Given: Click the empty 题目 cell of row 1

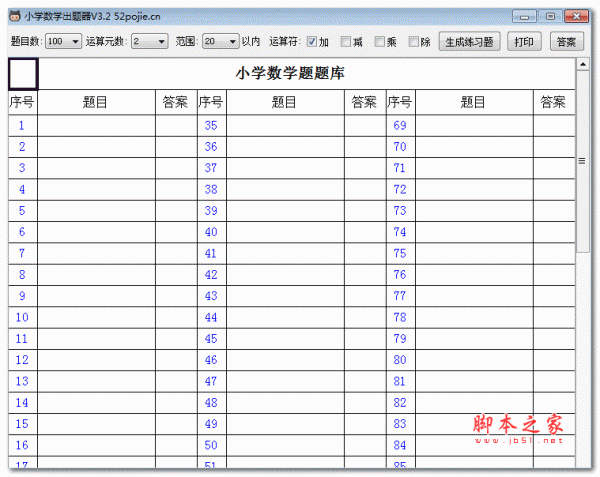Looking at the screenshot, I should click(x=96, y=125).
